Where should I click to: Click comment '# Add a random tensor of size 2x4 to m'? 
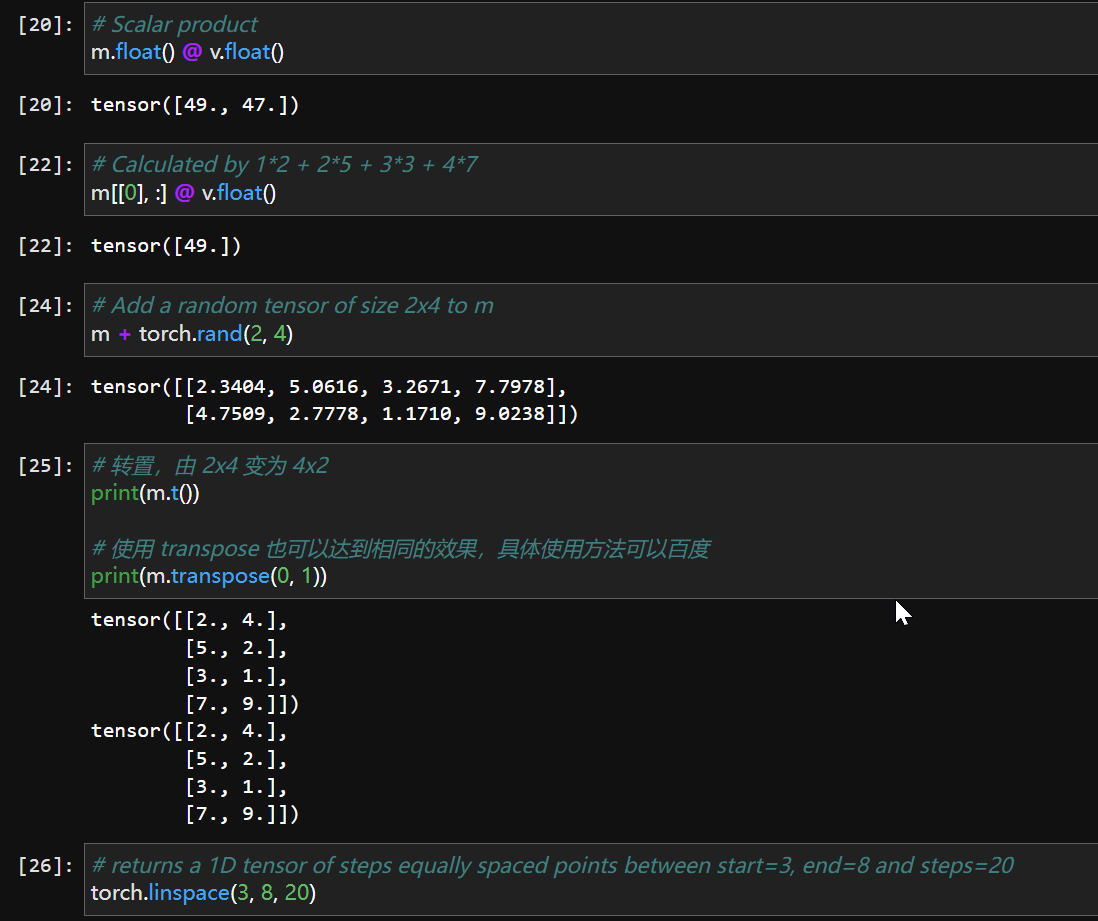tap(292, 305)
